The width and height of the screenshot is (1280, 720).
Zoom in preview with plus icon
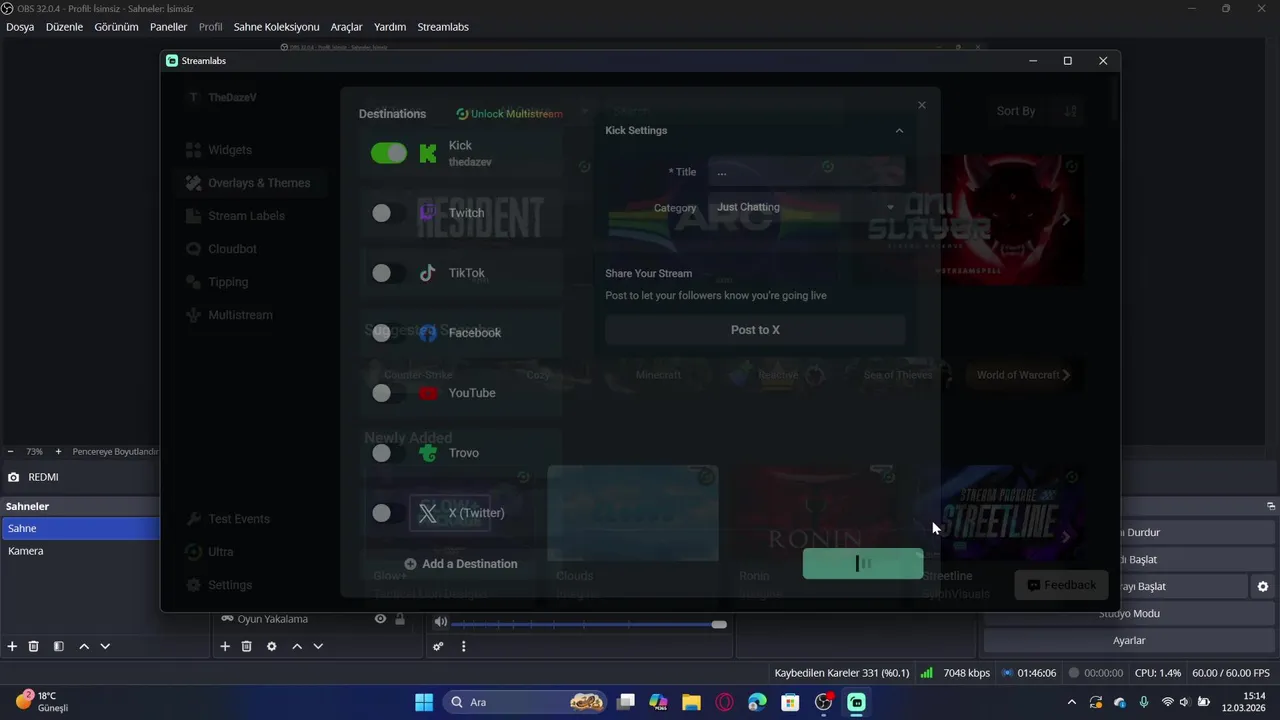[58, 452]
